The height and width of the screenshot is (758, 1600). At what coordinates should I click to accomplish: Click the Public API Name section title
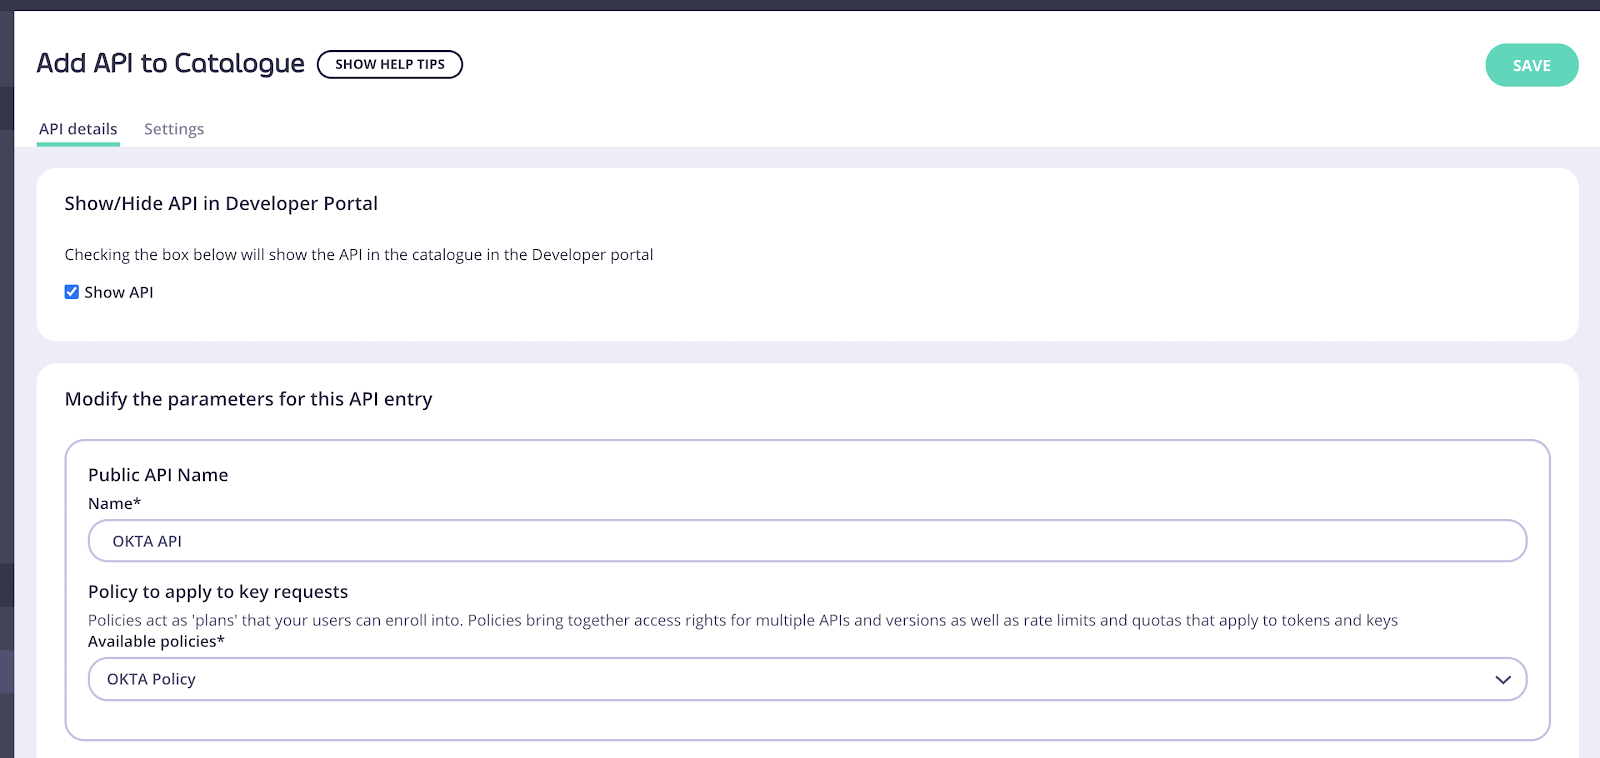158,475
